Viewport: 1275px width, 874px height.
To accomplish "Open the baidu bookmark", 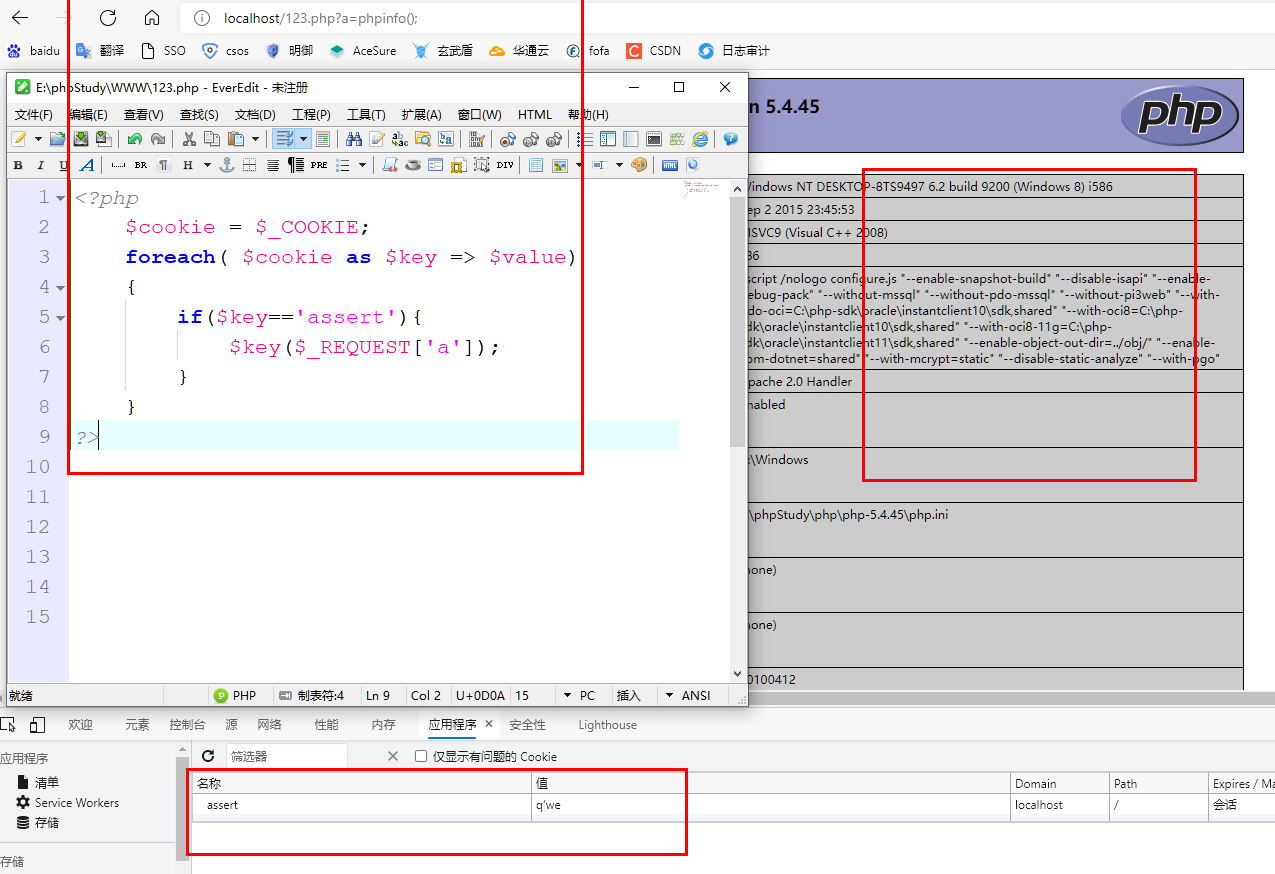I will [34, 50].
